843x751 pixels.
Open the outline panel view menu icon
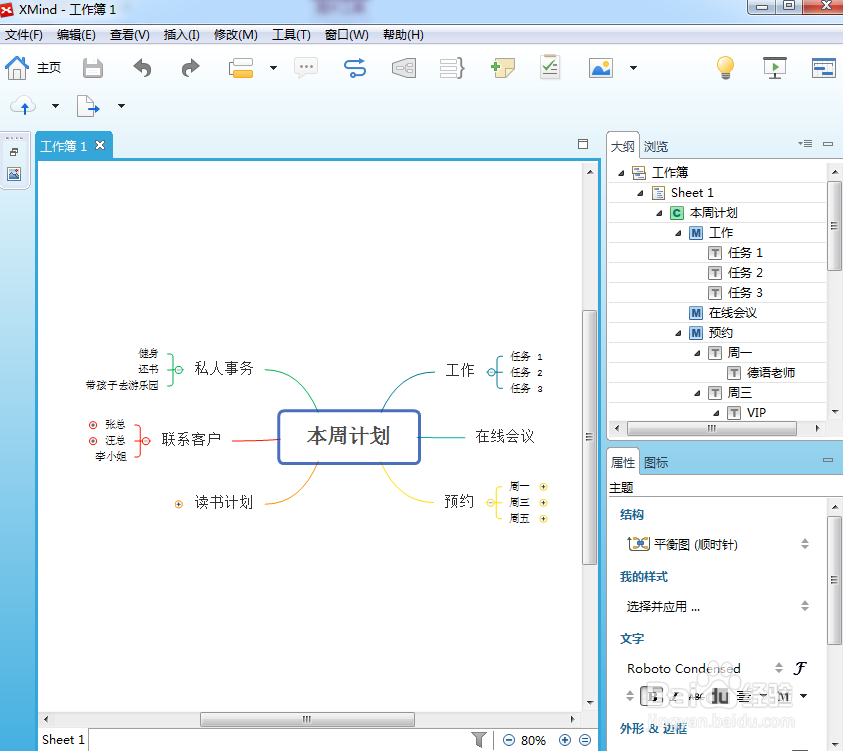click(x=805, y=144)
